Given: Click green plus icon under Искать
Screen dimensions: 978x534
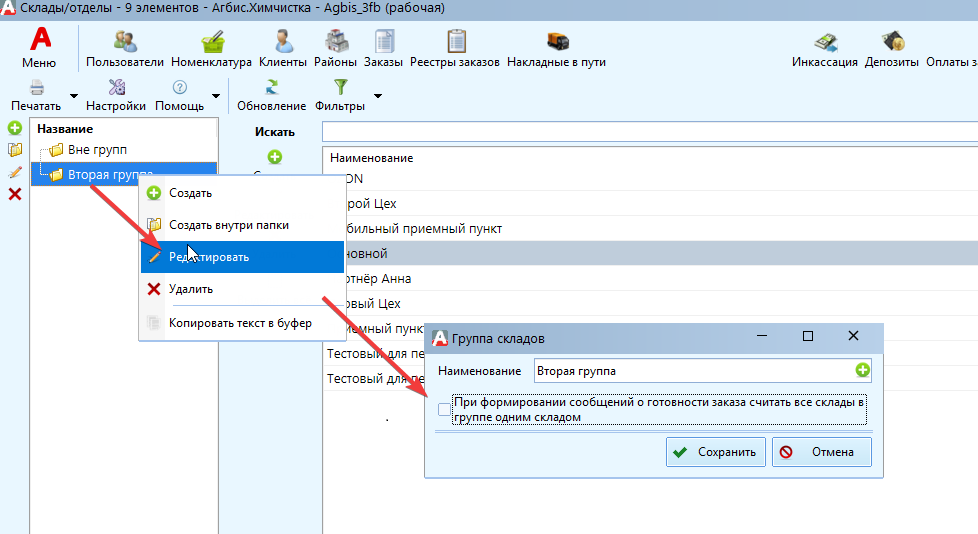Looking at the screenshot, I should coord(275,157).
